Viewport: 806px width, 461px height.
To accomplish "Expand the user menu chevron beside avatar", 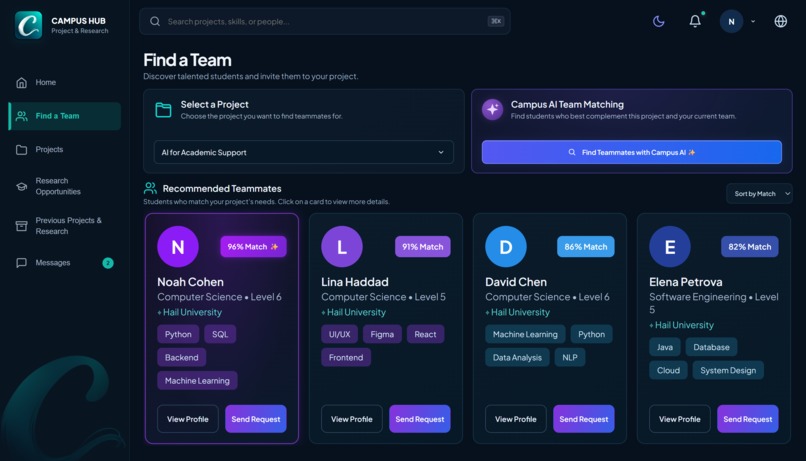I will click(753, 22).
